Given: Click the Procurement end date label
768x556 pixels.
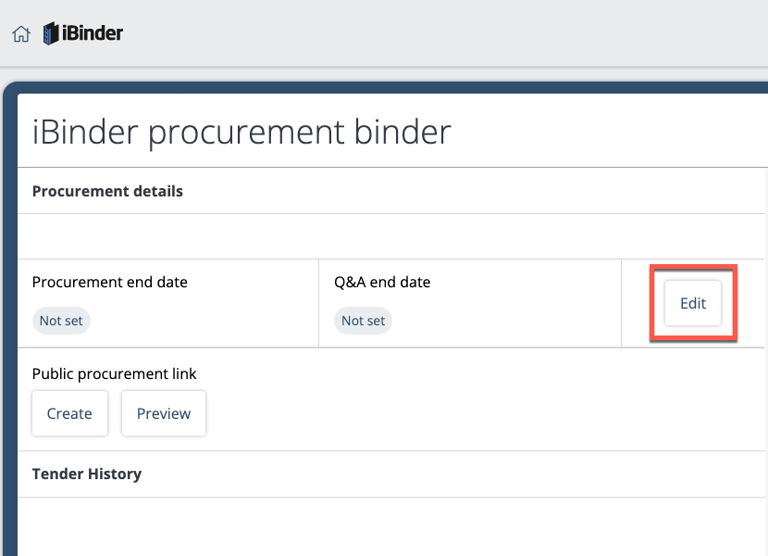Looking at the screenshot, I should click(x=110, y=282).
